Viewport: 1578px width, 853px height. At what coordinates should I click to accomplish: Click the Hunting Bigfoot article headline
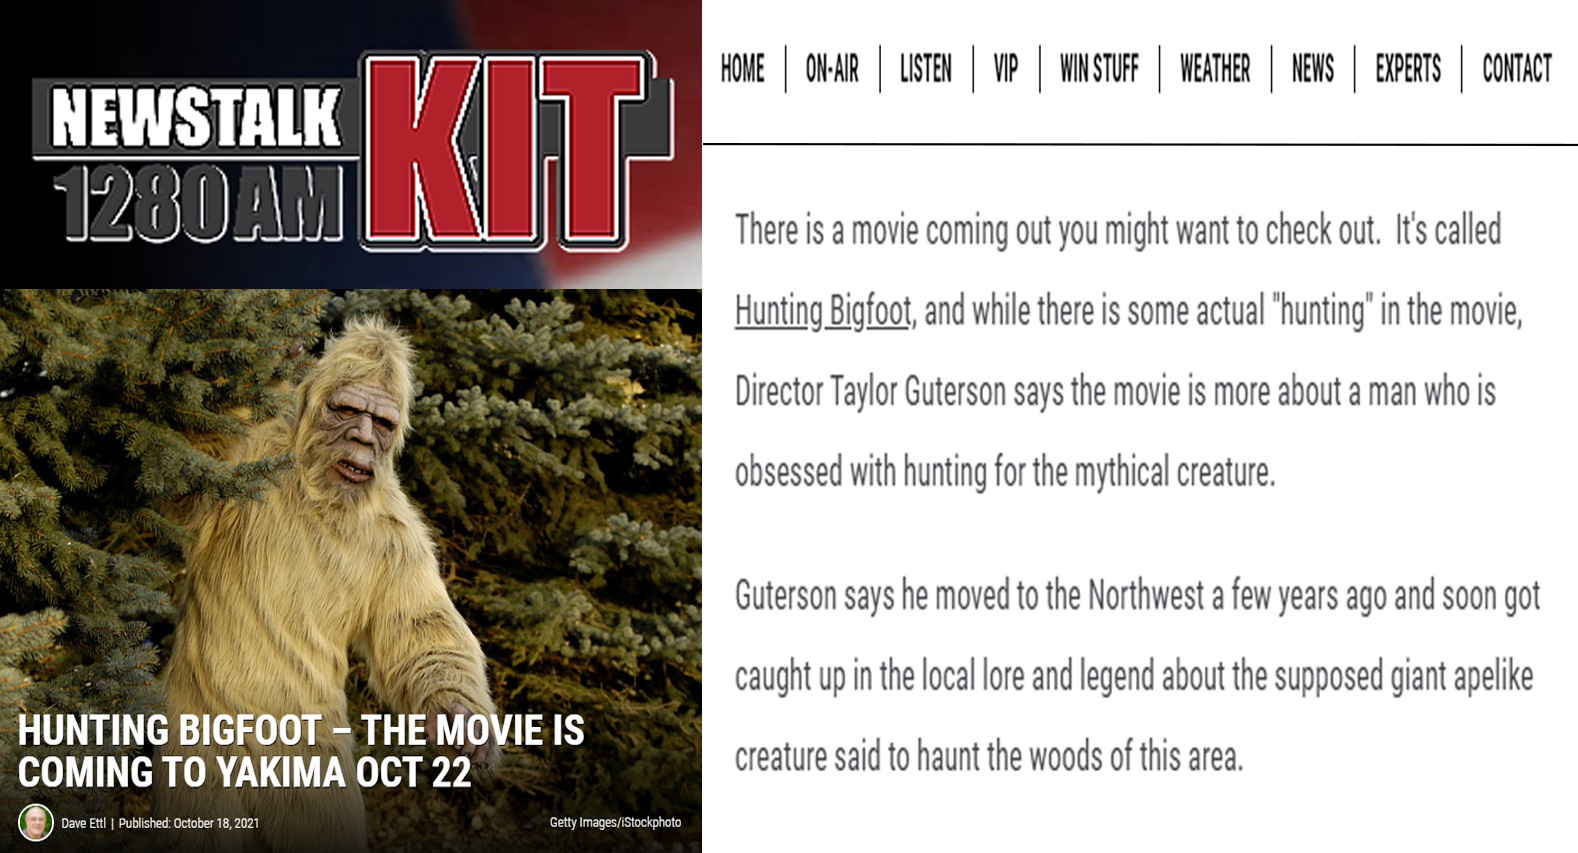(300, 751)
